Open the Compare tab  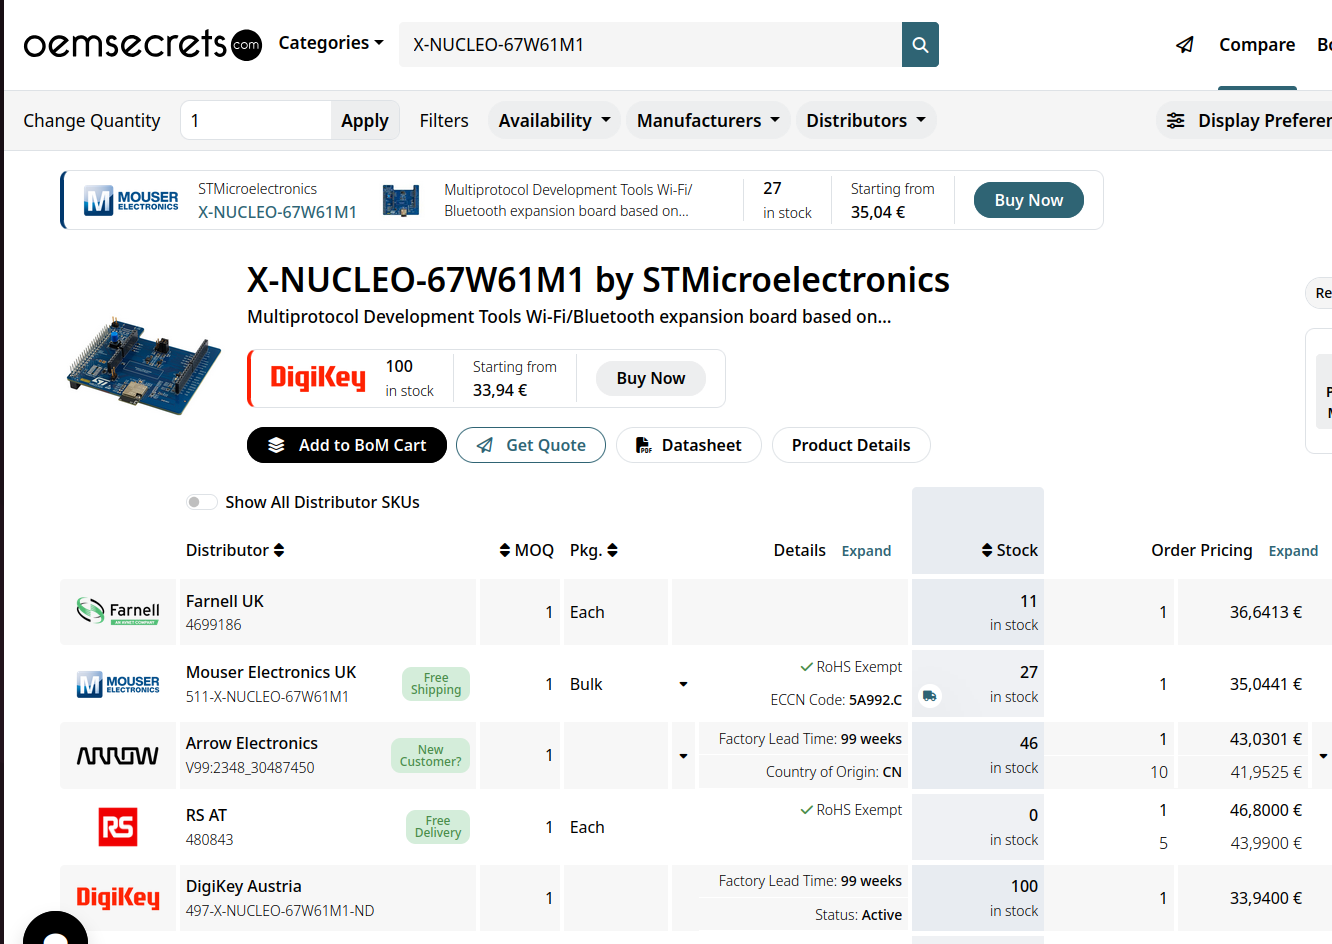pos(1257,45)
